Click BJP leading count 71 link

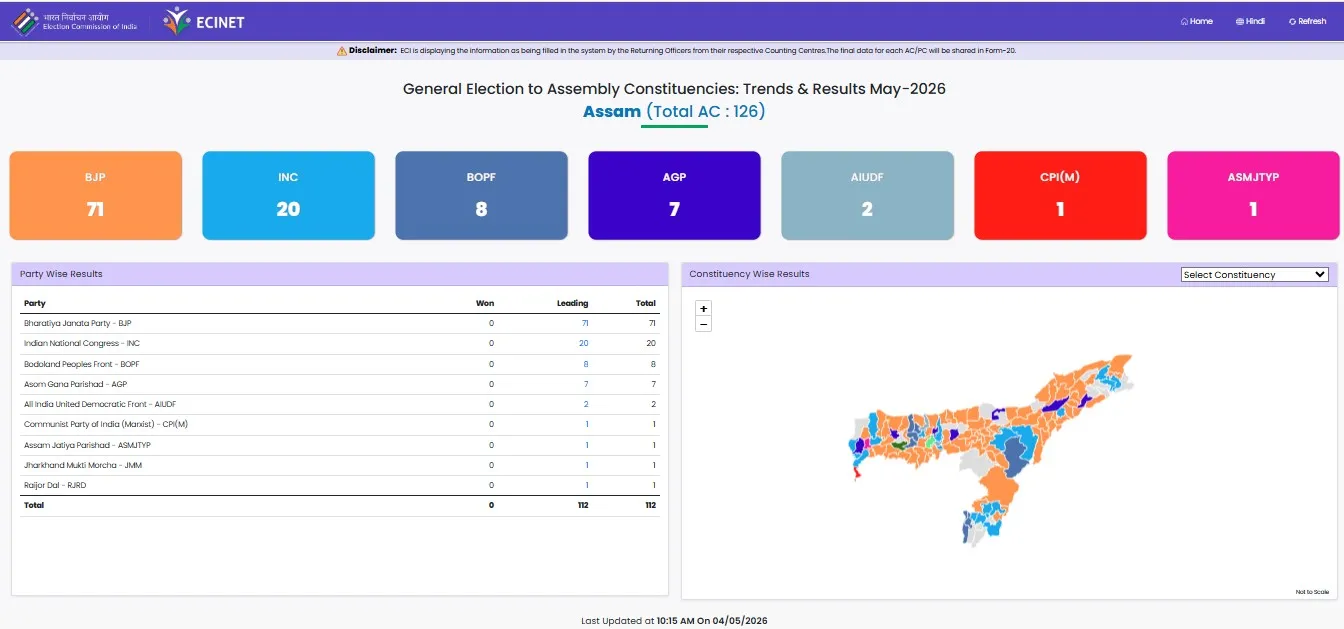pos(585,323)
